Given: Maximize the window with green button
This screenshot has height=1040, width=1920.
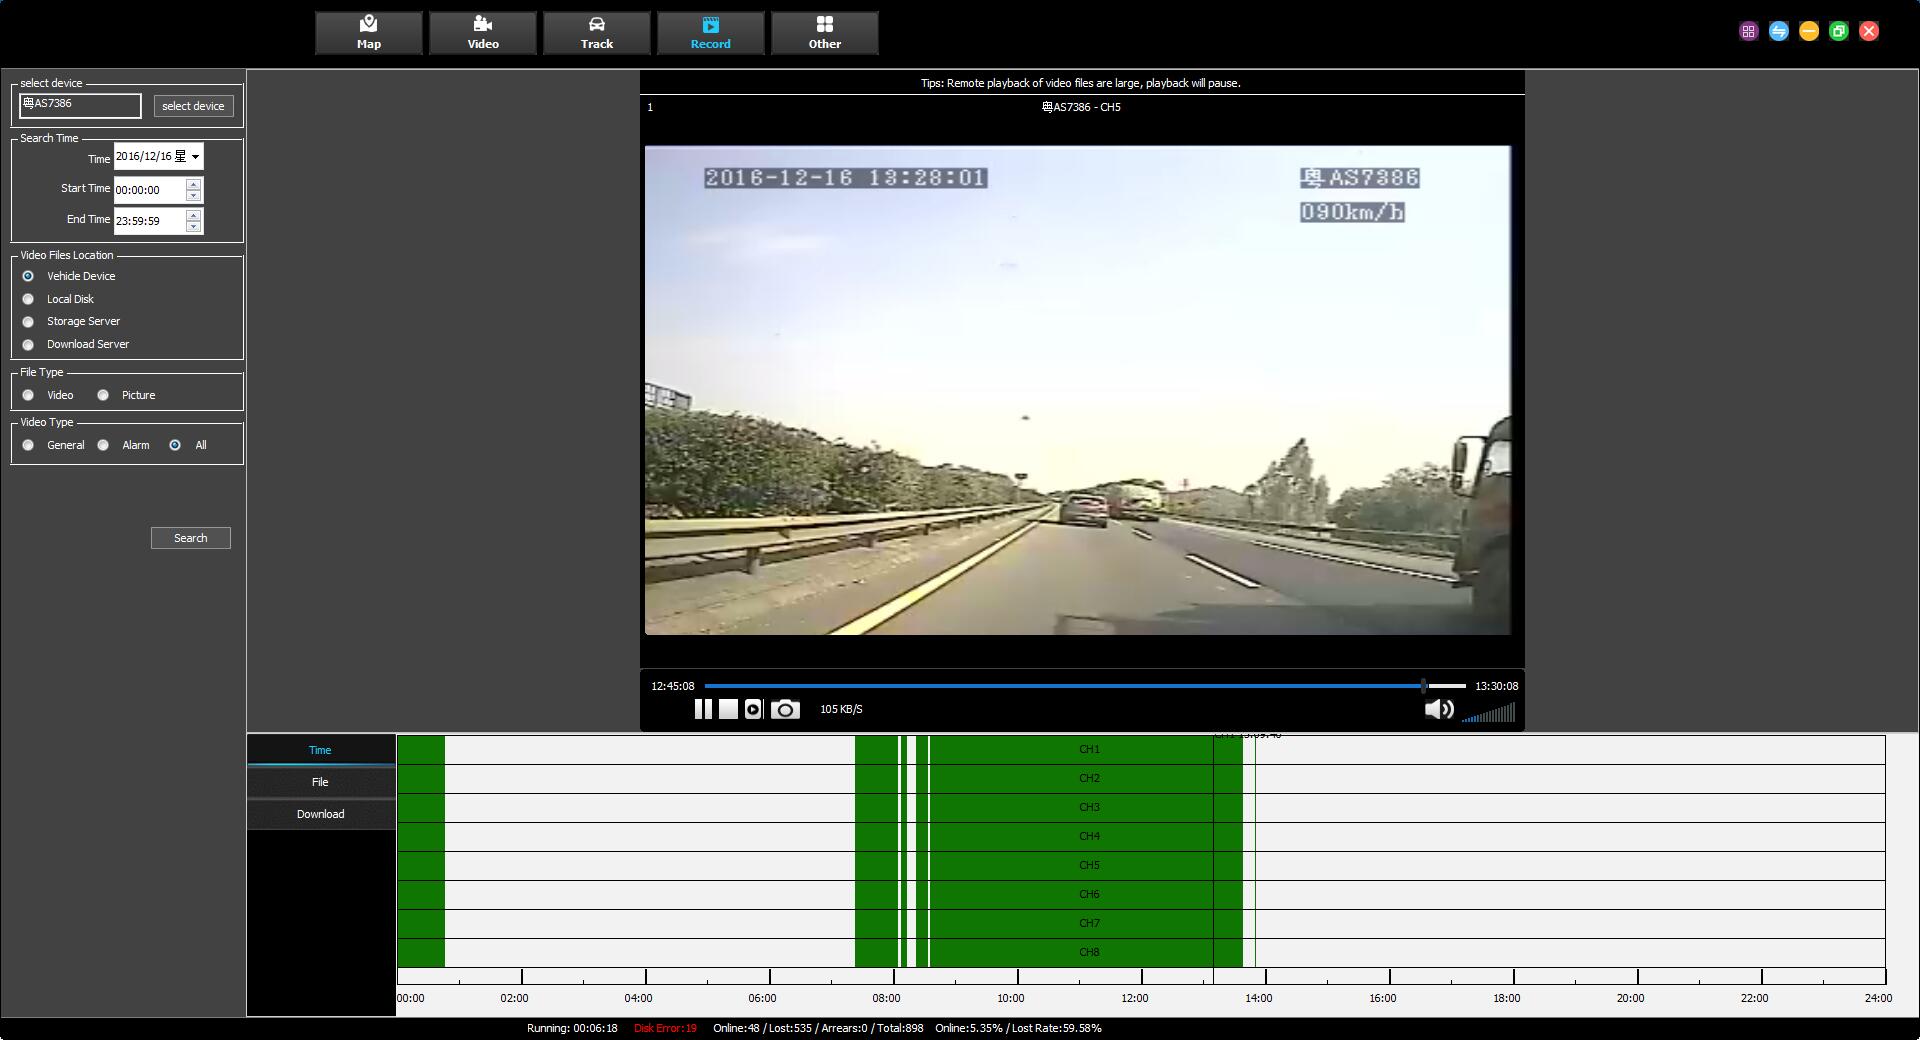Looking at the screenshot, I should coord(1838,31).
